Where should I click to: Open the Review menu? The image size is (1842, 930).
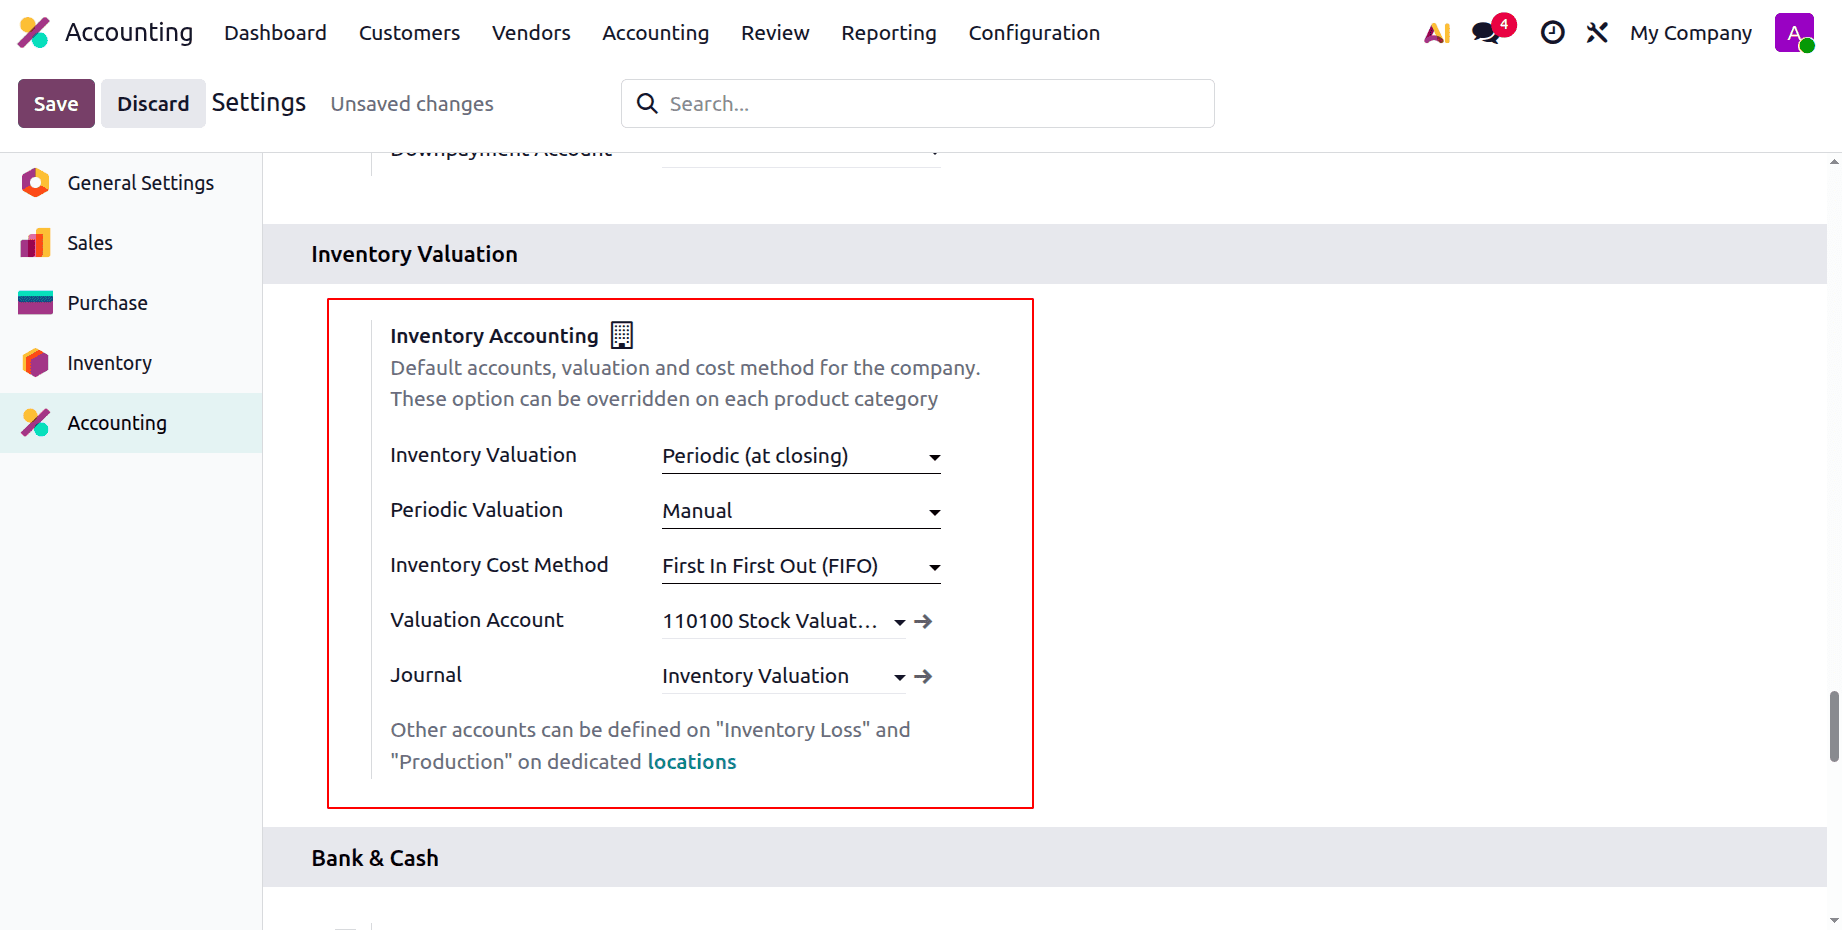(x=775, y=33)
